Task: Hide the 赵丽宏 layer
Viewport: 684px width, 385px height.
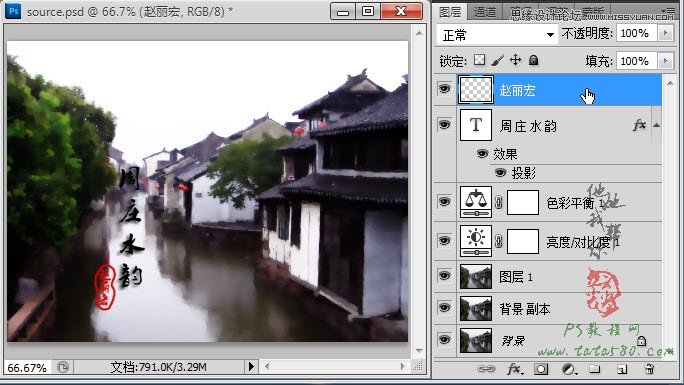Action: 445,89
